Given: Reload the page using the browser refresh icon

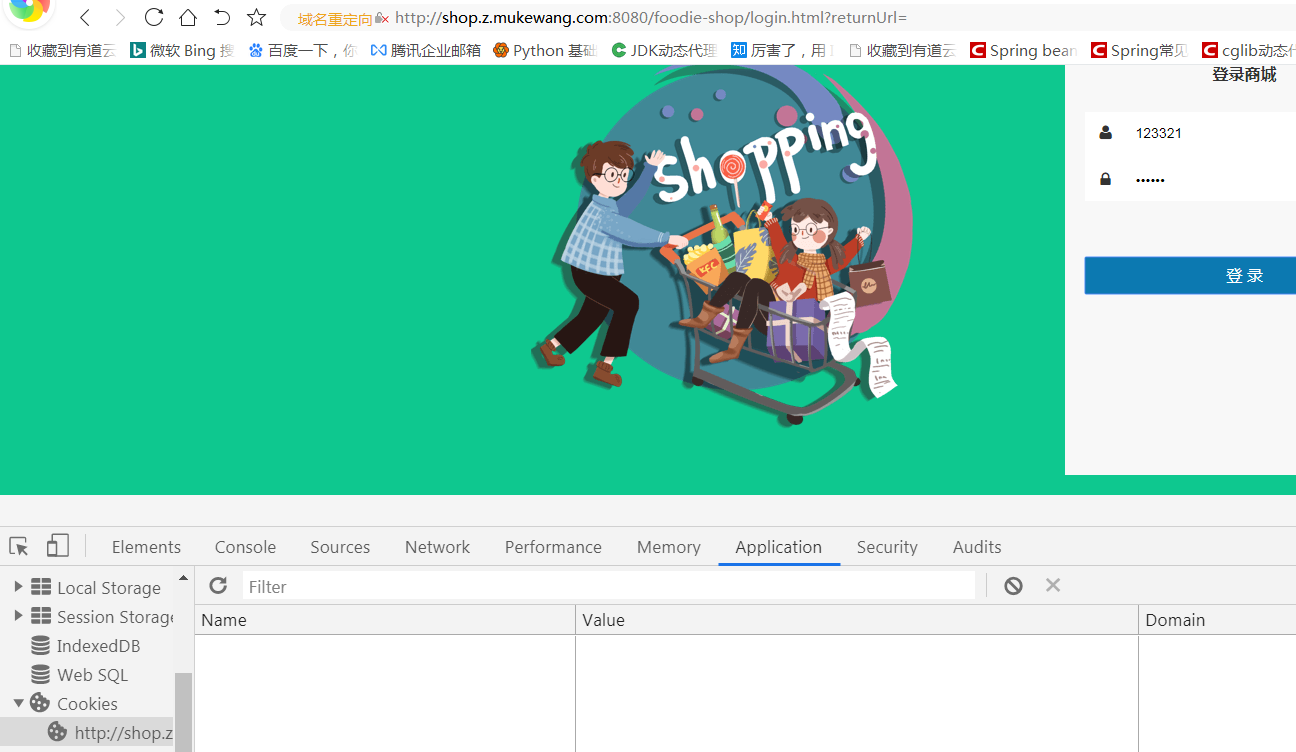Looking at the screenshot, I should tap(154, 17).
